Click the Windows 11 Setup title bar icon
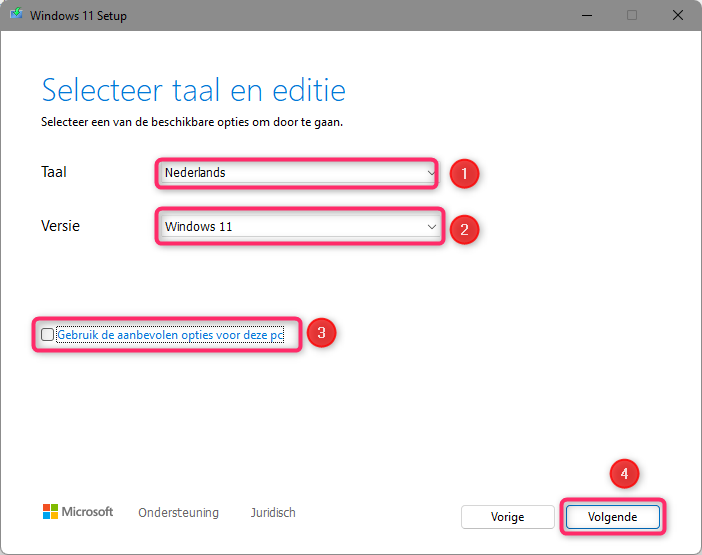 point(17,14)
